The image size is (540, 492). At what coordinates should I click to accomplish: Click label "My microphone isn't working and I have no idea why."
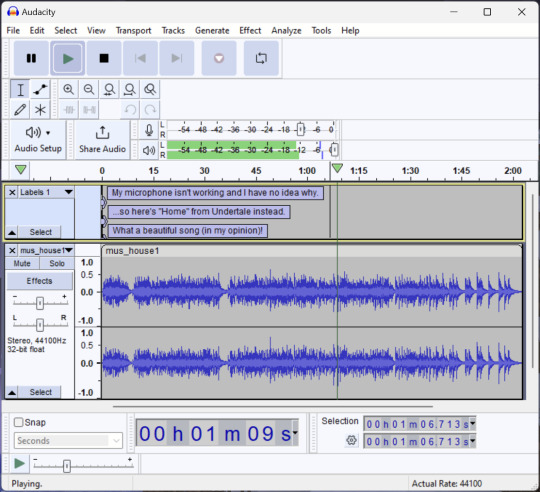coord(215,193)
